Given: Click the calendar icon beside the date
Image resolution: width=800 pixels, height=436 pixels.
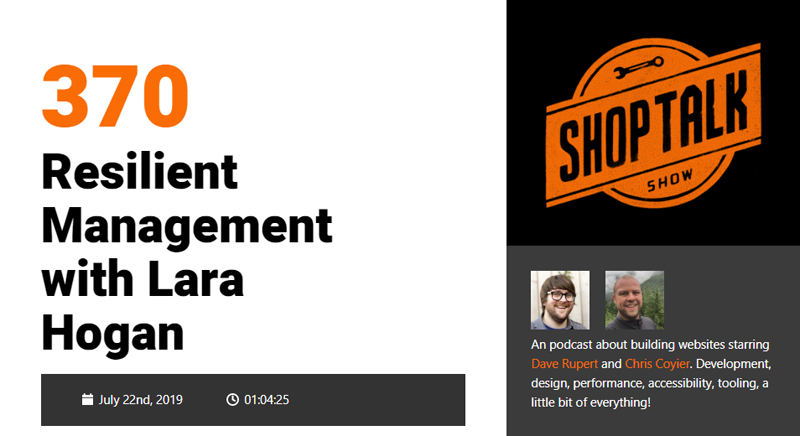Looking at the screenshot, I should [x=87, y=399].
